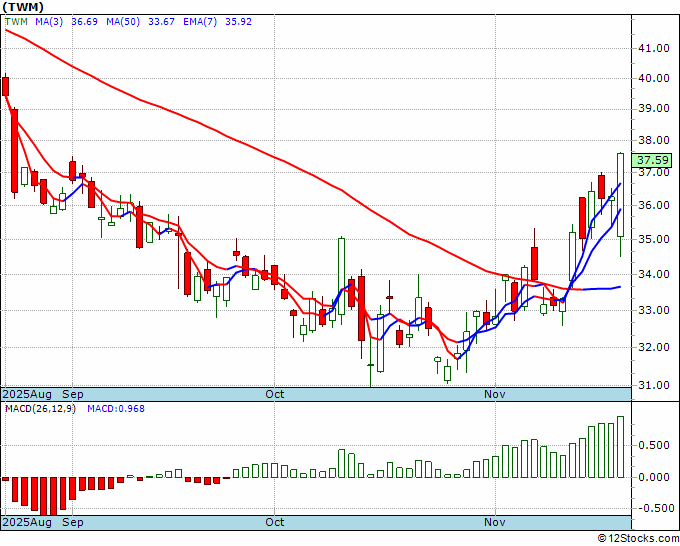Click the EMA(7) legend label

[x=200, y=22]
